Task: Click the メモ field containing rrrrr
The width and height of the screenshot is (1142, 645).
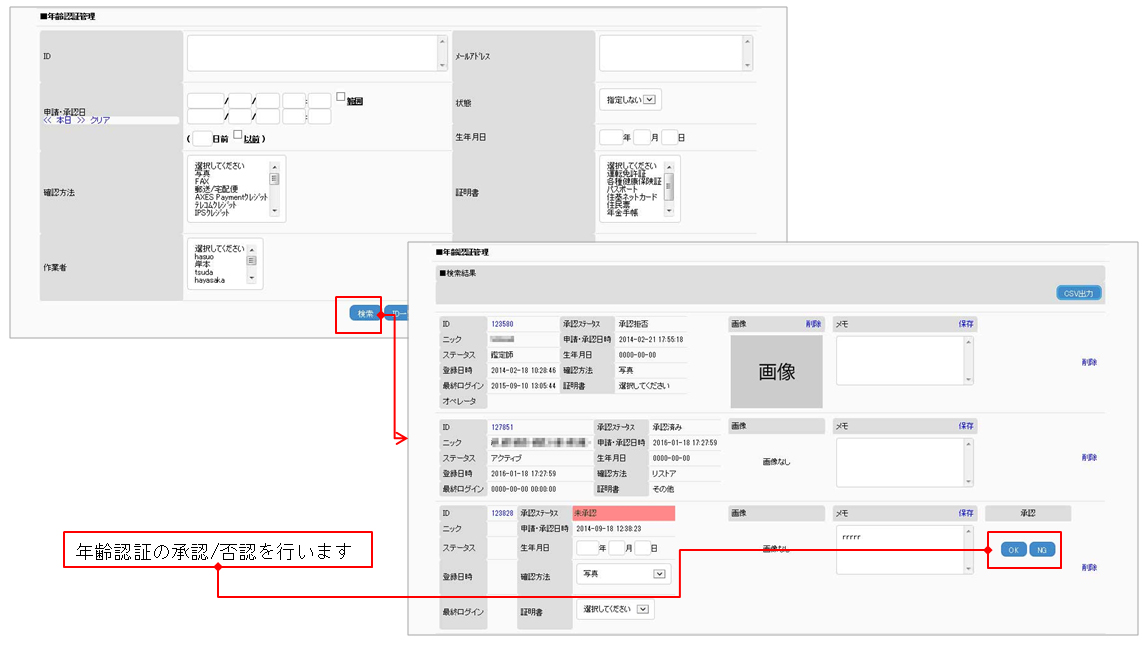Action: click(x=898, y=550)
